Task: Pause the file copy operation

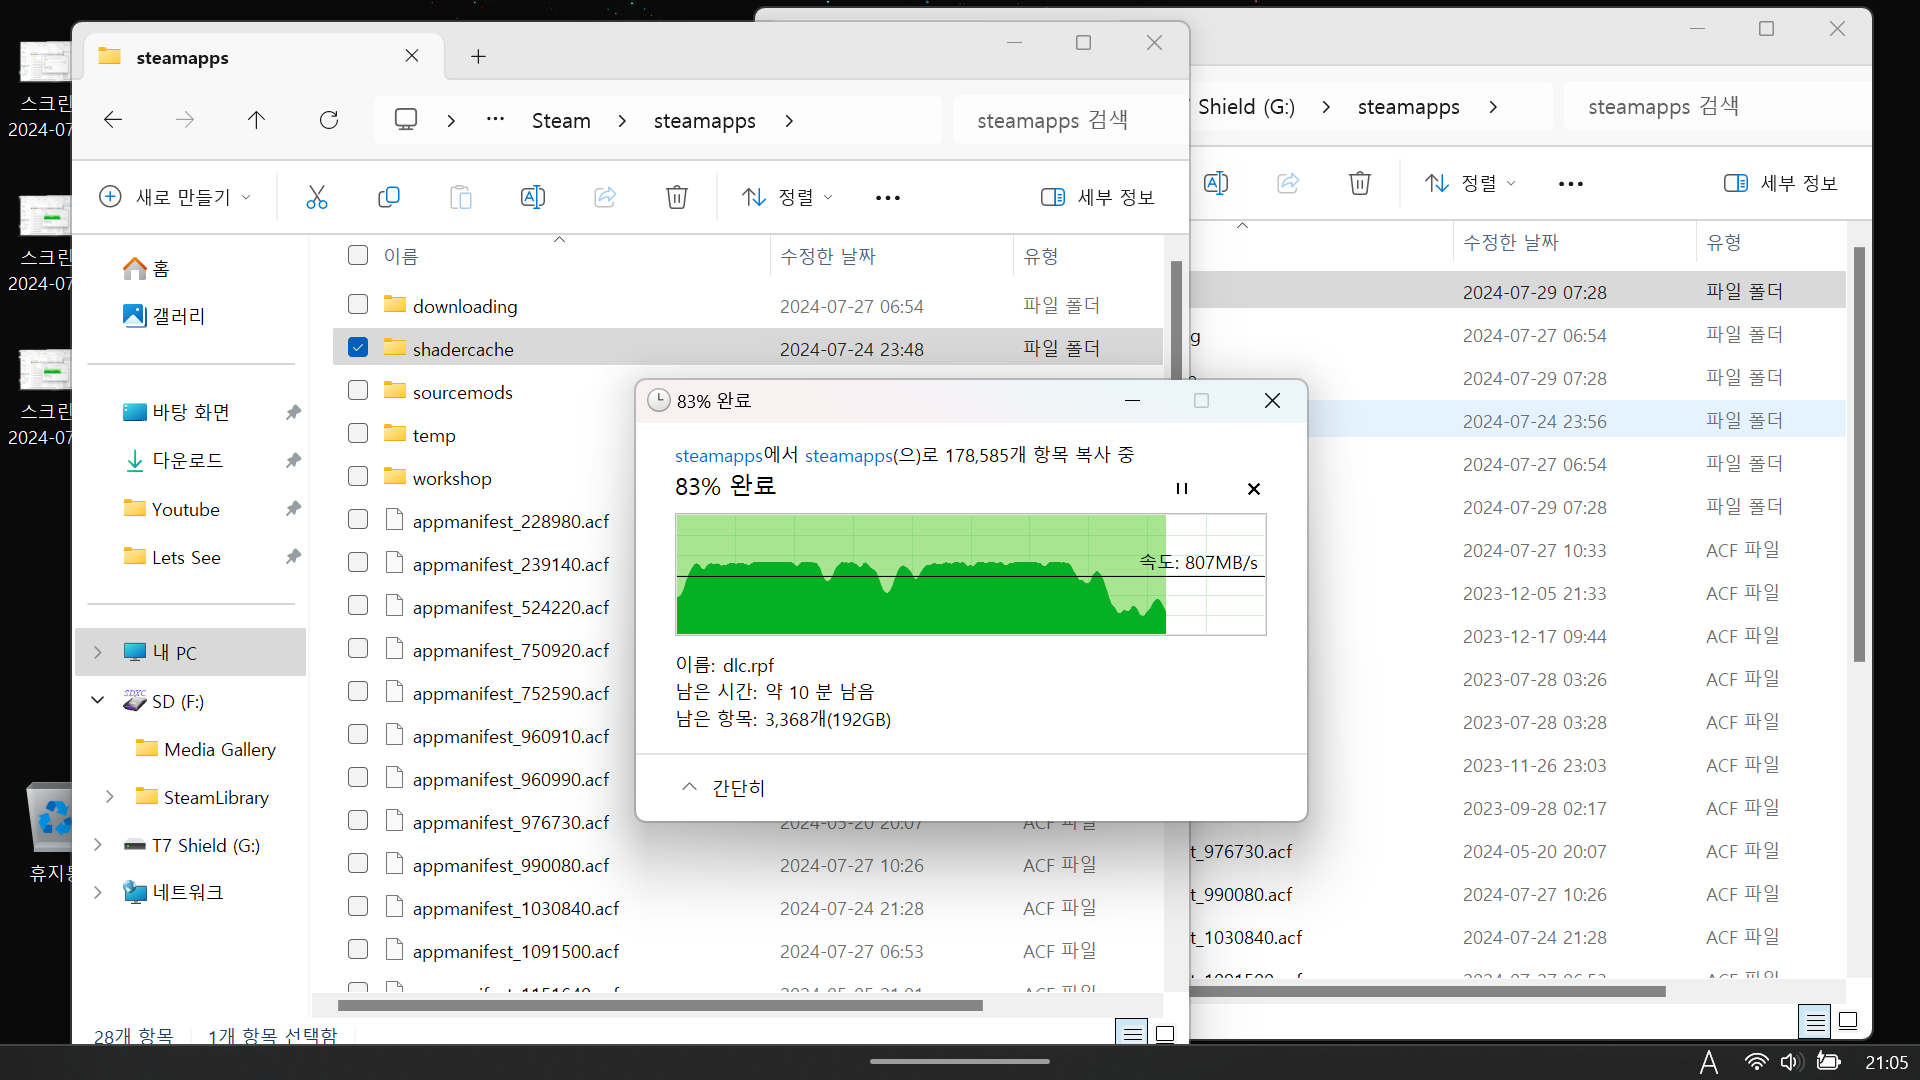Action: click(1181, 489)
